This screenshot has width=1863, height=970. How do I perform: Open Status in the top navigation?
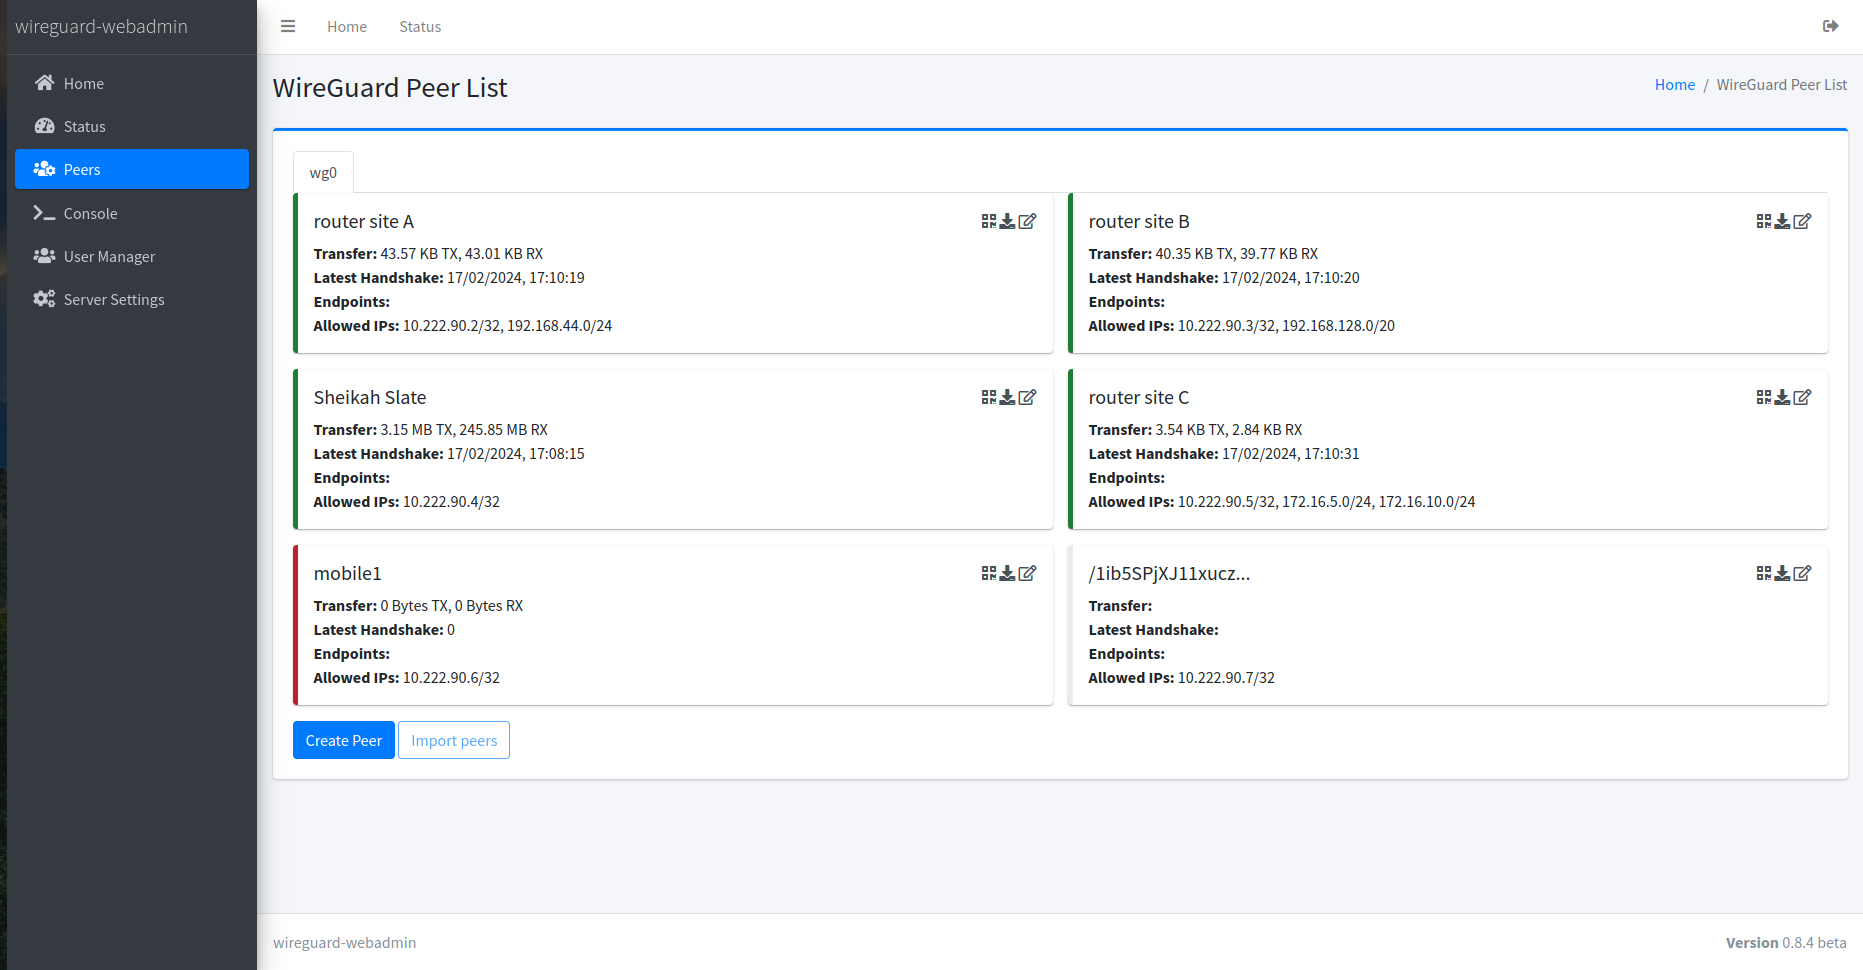pos(420,27)
